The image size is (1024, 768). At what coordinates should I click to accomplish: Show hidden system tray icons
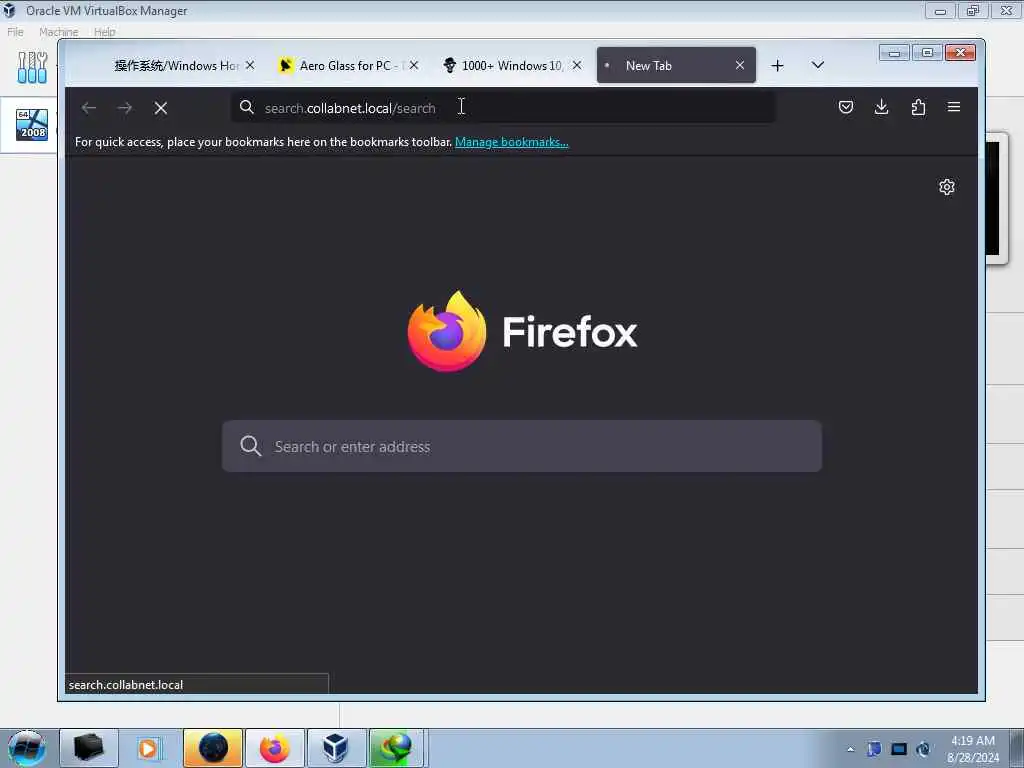[850, 749]
